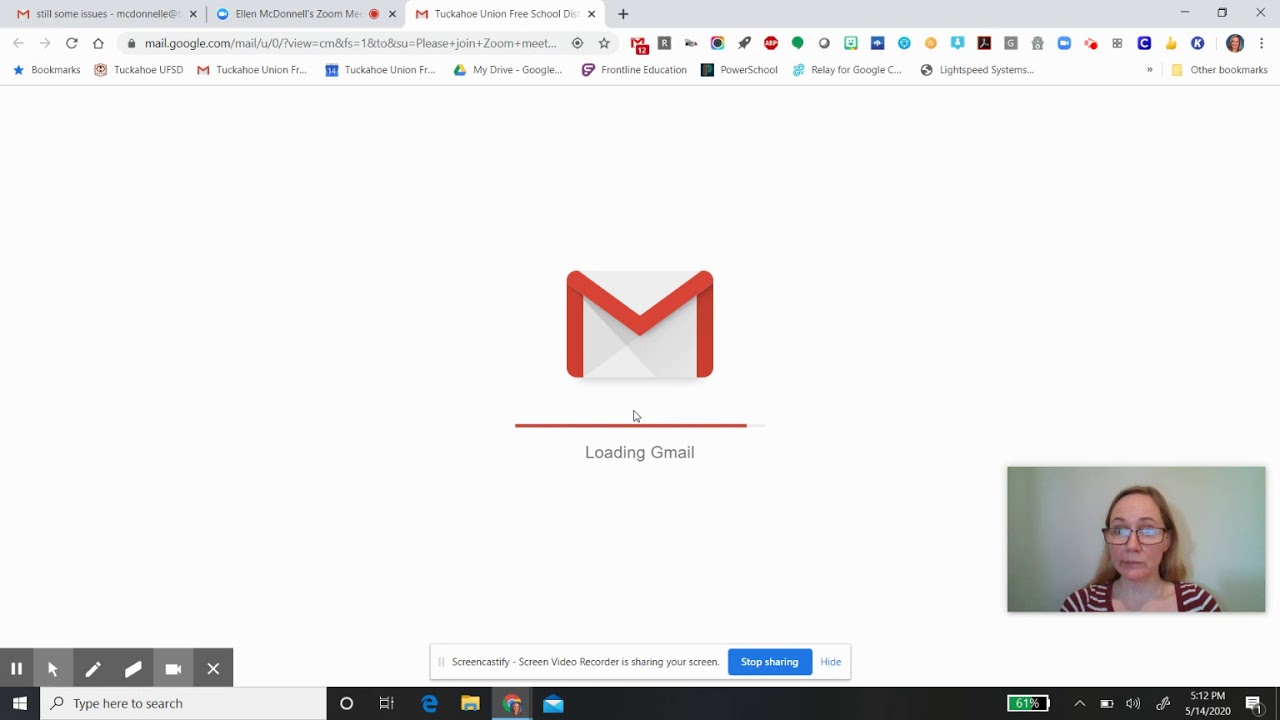Image resolution: width=1280 pixels, height=720 pixels.
Task: Open the blue K extension icon
Action: point(1197,43)
